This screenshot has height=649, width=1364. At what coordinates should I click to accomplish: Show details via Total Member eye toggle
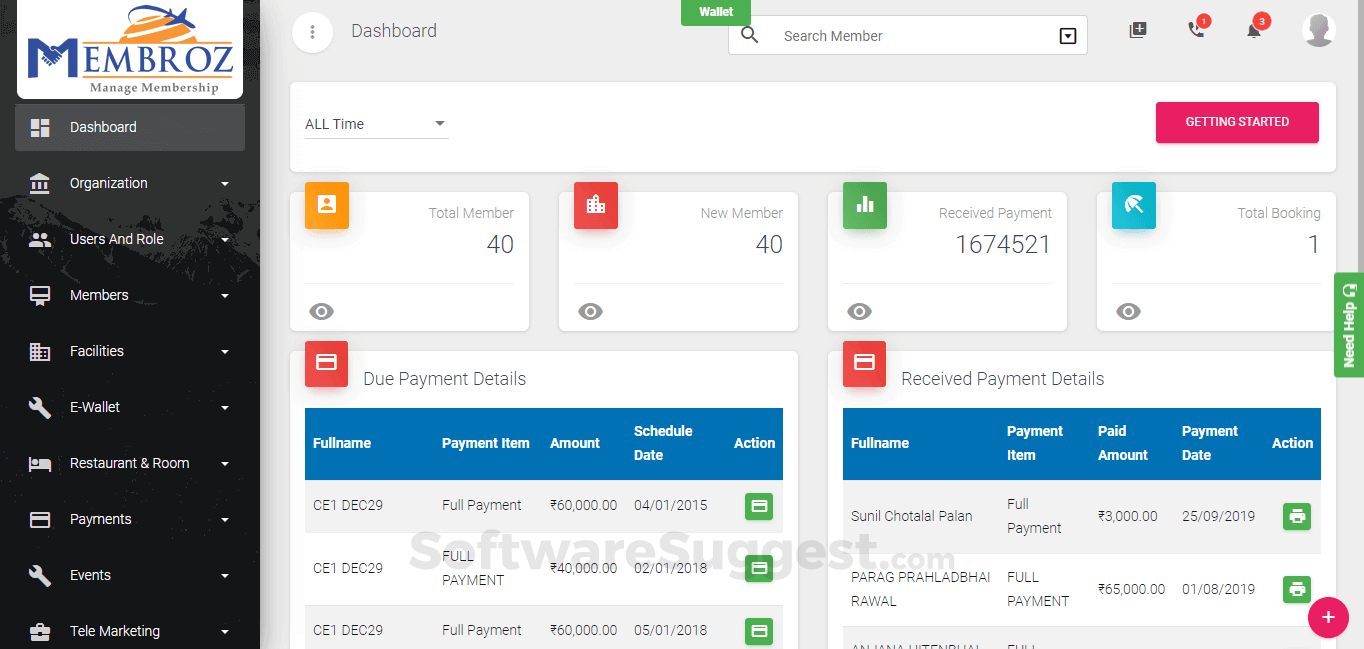pos(321,311)
